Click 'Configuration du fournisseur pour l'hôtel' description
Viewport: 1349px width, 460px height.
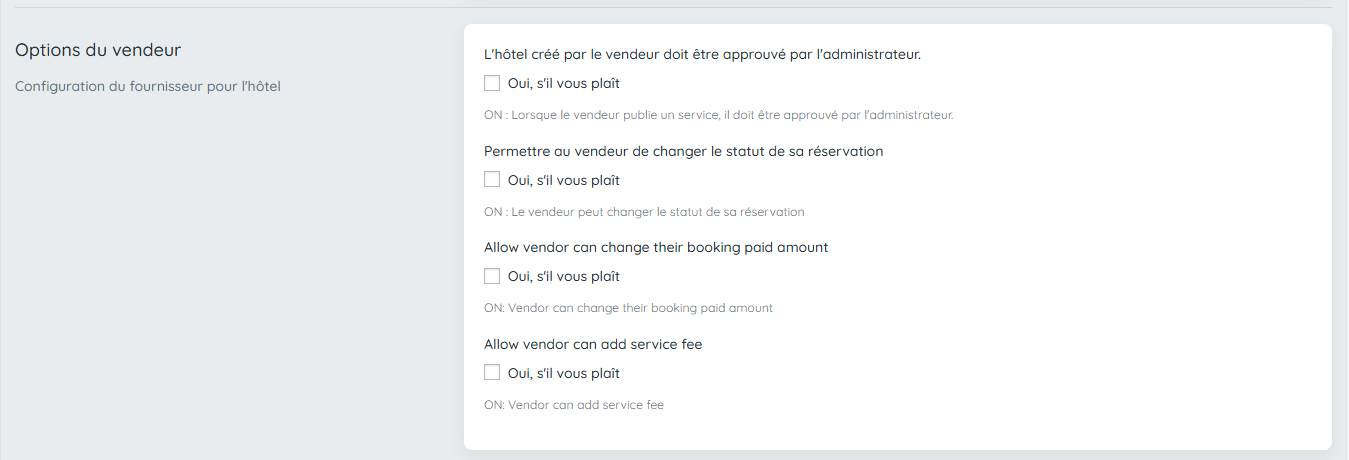(148, 87)
